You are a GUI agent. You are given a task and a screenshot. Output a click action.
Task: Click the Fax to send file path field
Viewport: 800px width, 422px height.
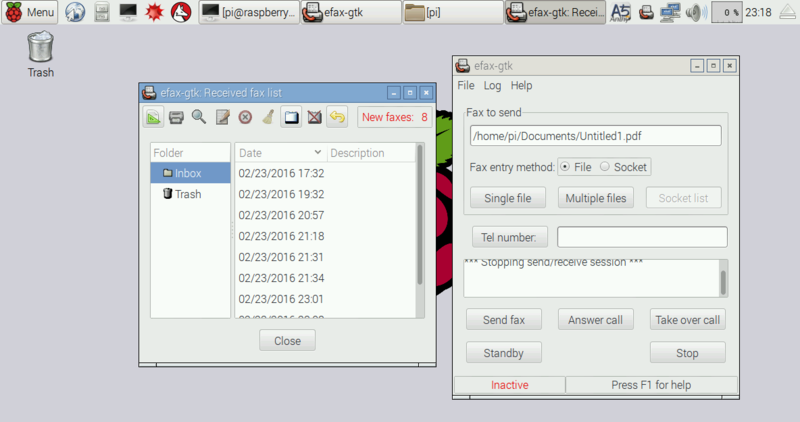595,136
